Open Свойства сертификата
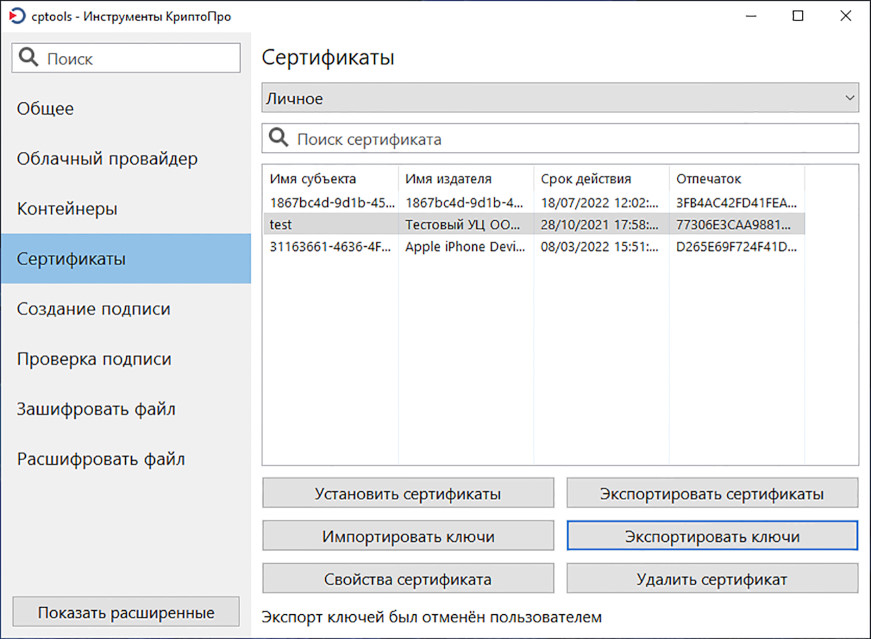Screen dimensions: 871x639 click(408, 579)
